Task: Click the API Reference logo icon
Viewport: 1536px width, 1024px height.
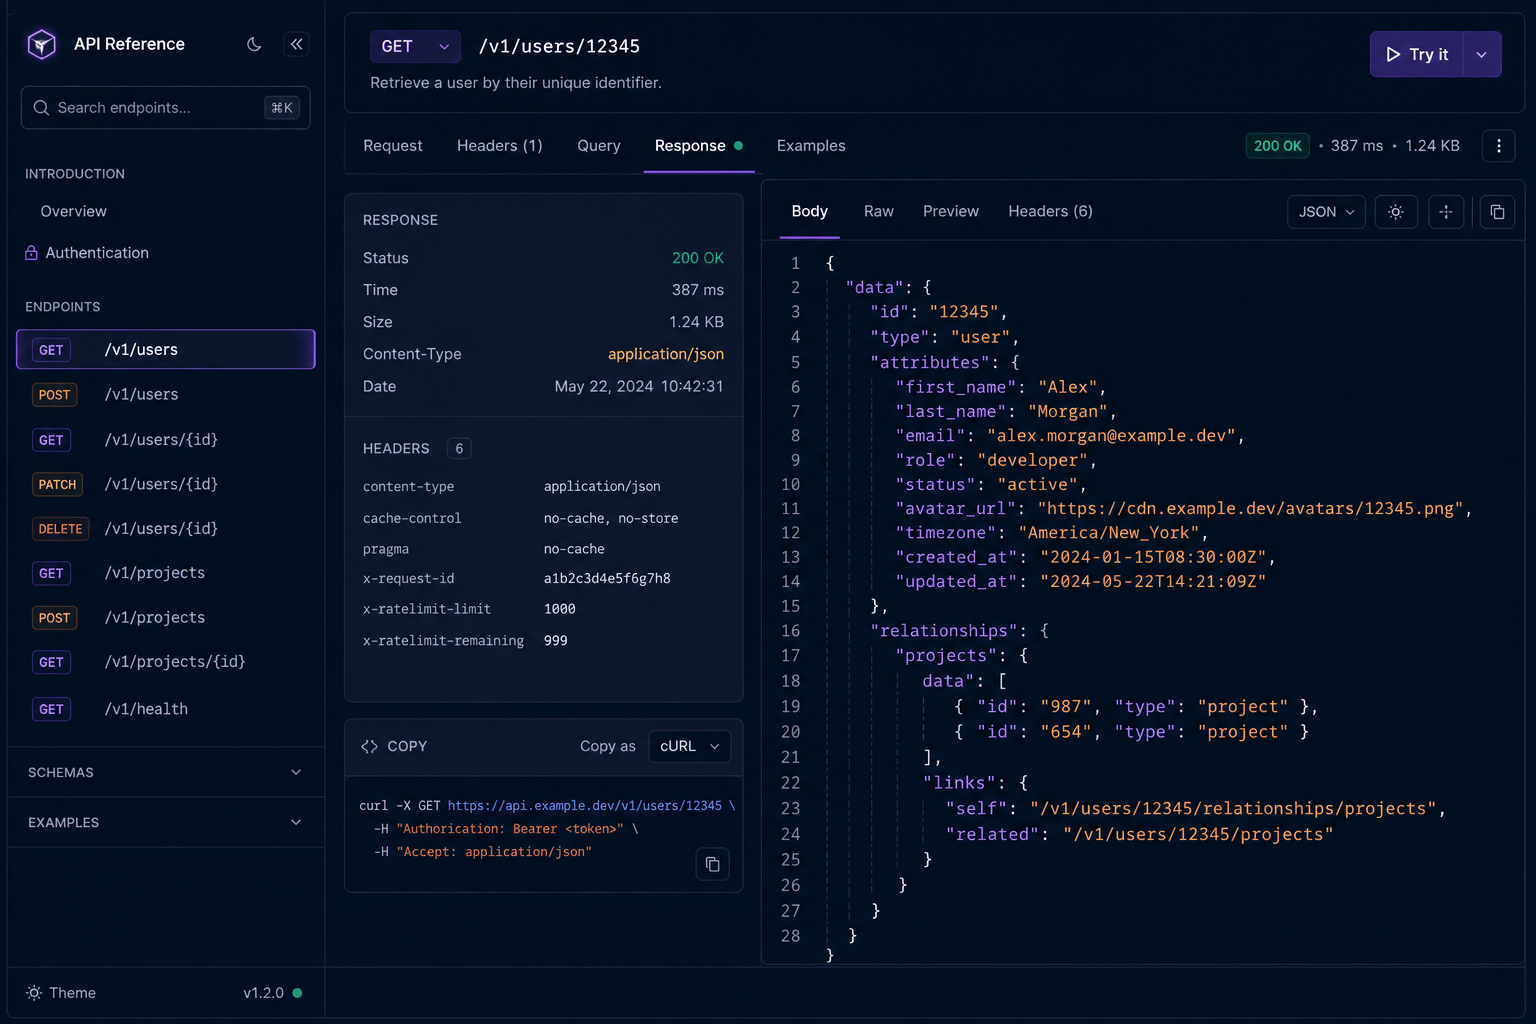Action: coord(42,44)
